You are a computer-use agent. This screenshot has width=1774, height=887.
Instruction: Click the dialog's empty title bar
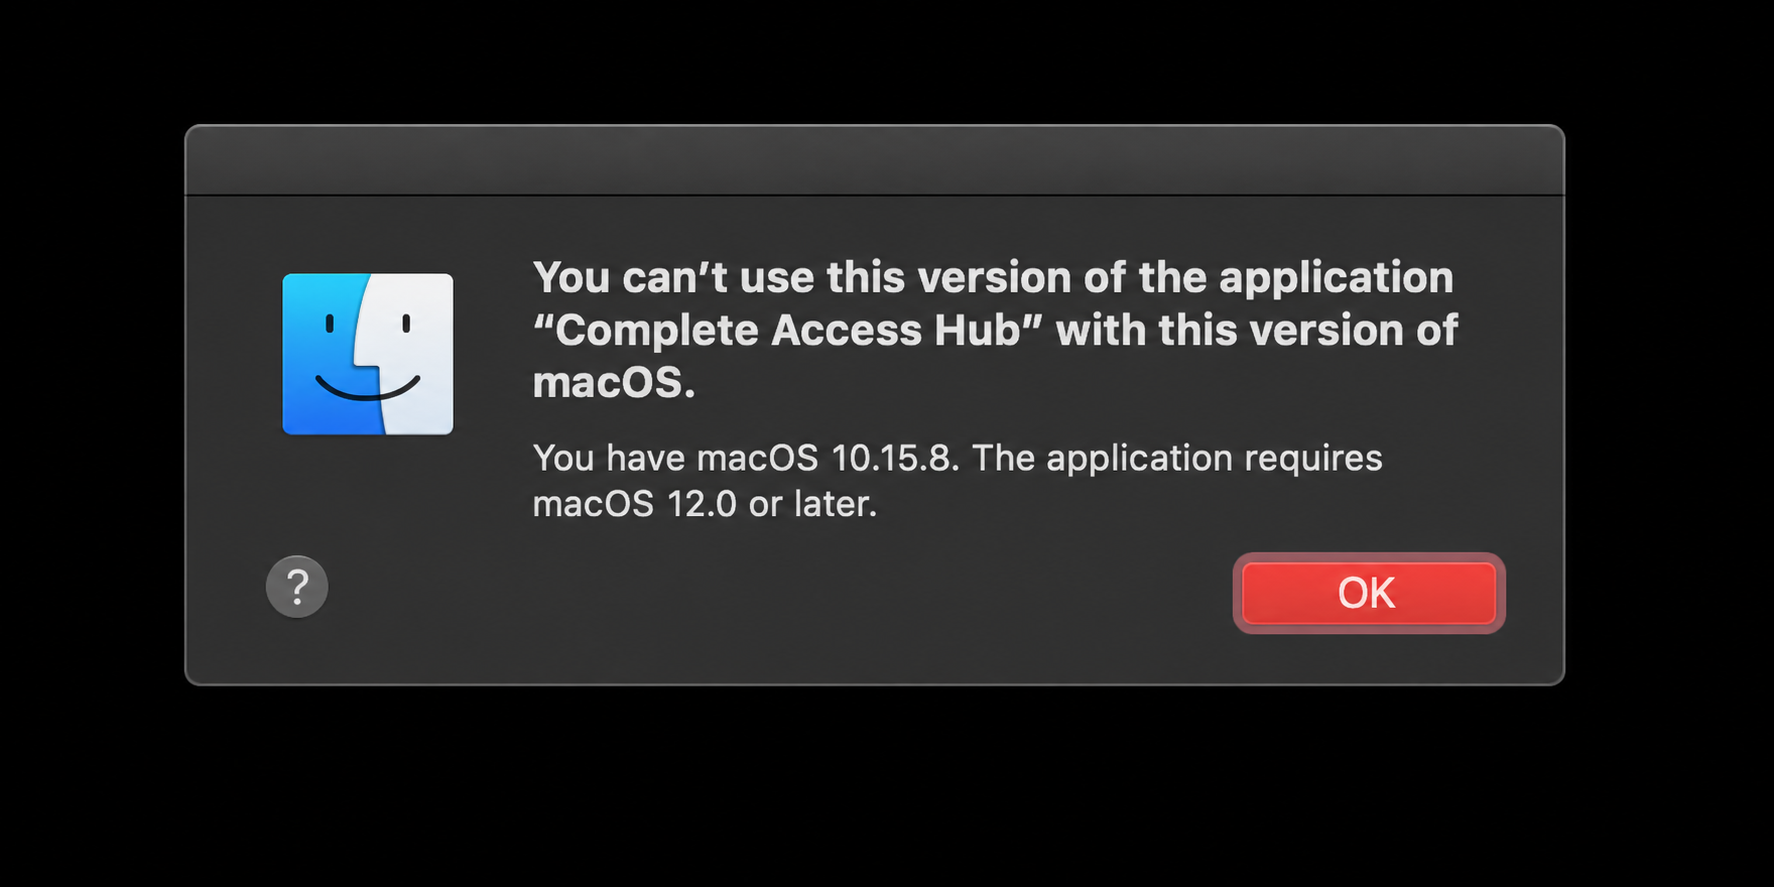click(x=875, y=160)
